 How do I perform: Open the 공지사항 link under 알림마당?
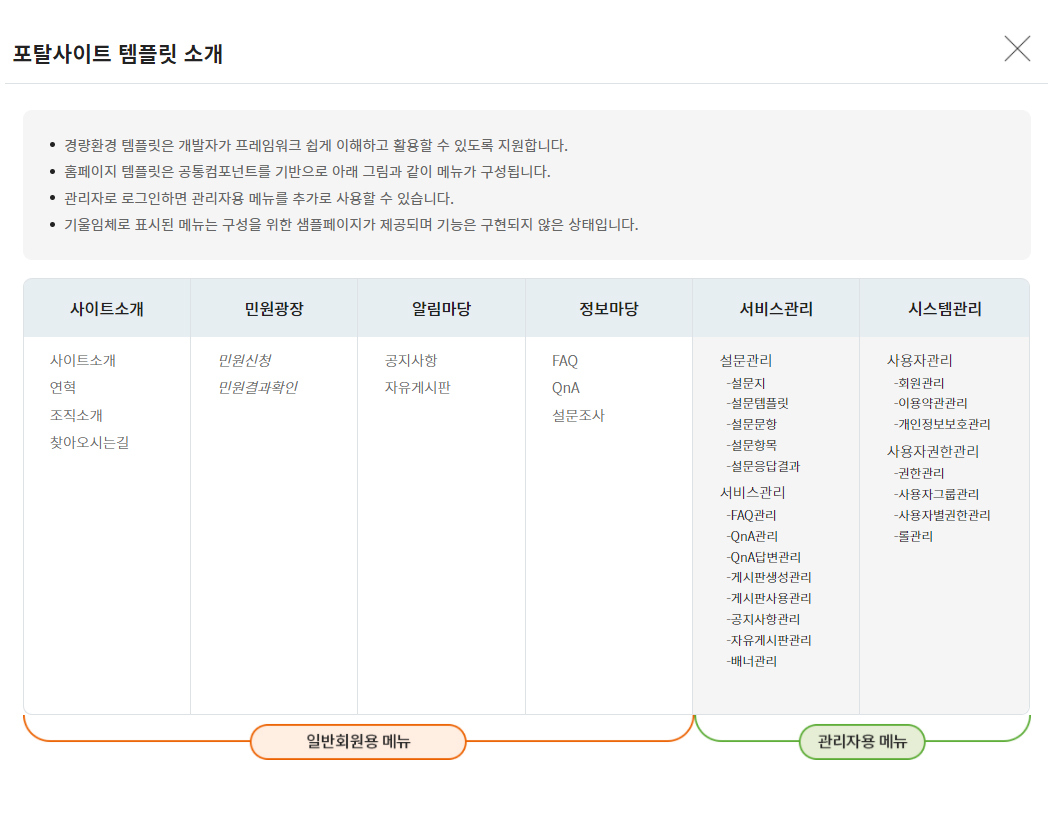410,360
